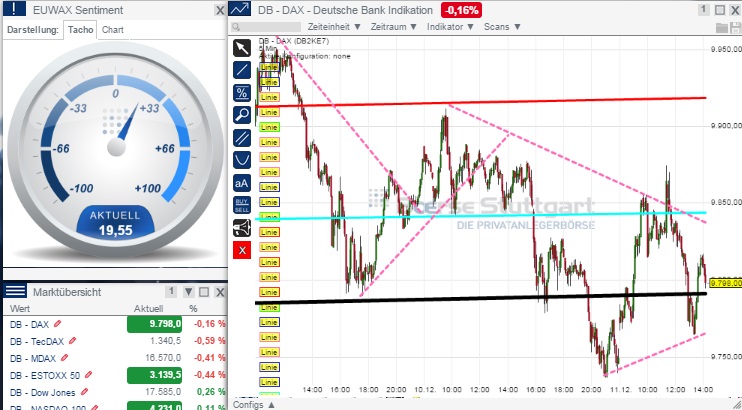This screenshot has height=410, width=742.
Task: Maximize the Marktübersicht panel
Action: tap(204, 292)
